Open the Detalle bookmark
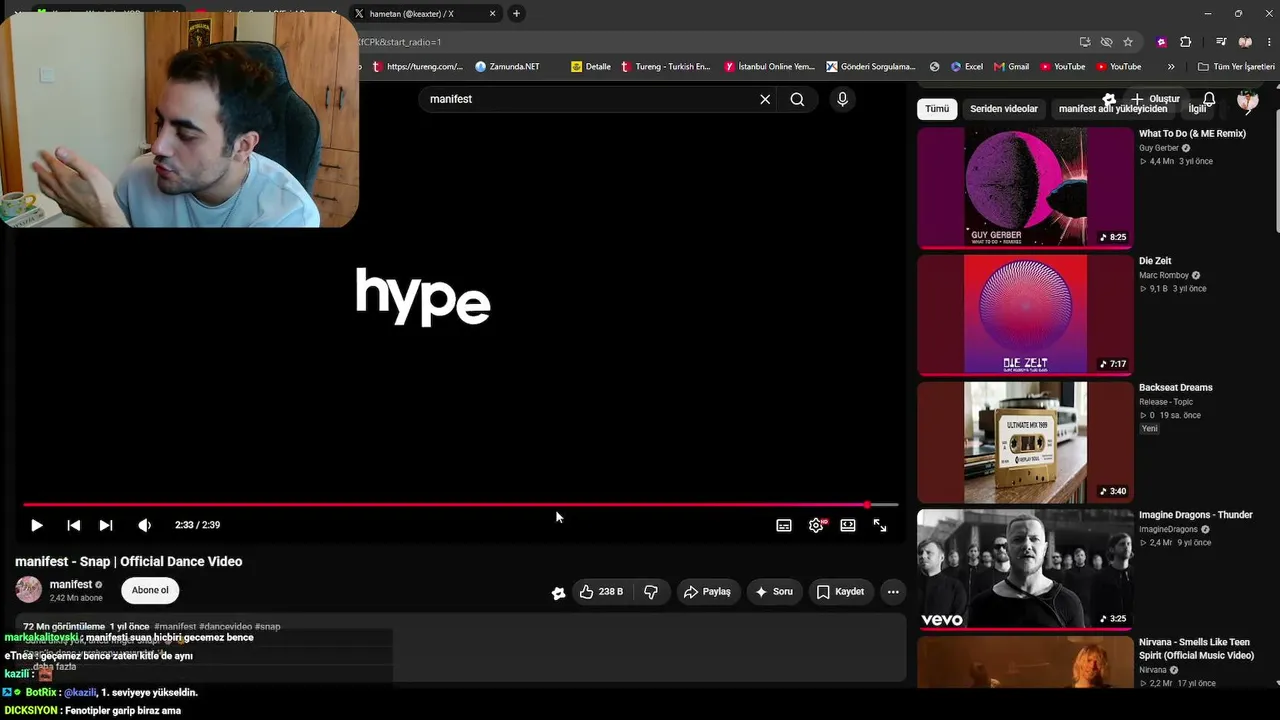 click(591, 67)
